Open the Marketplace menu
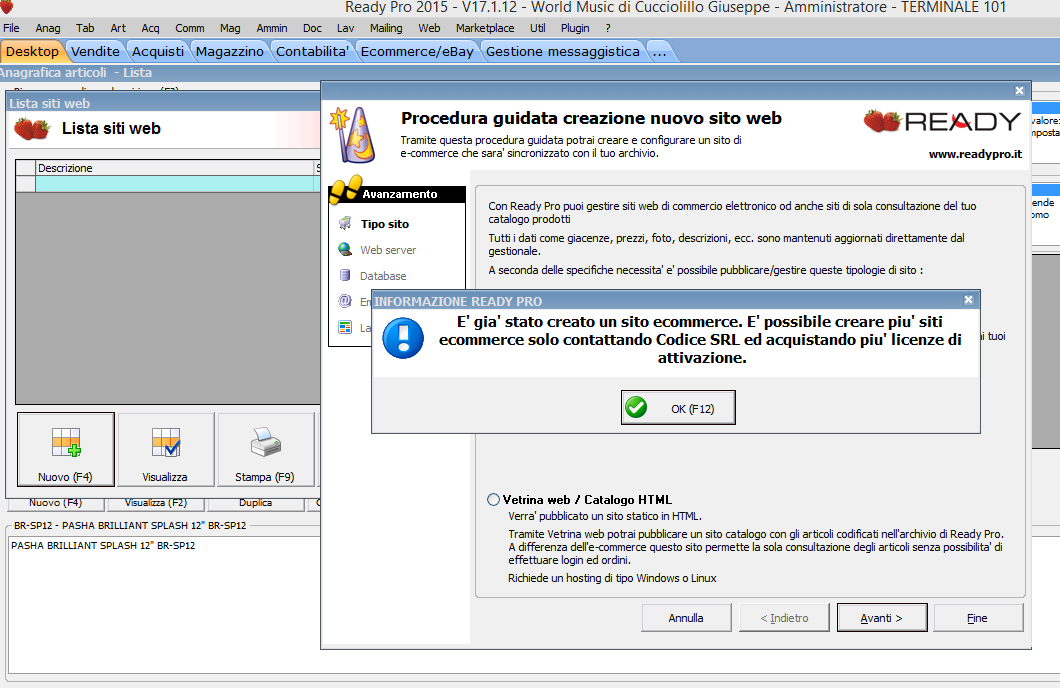Image resolution: width=1060 pixels, height=688 pixels. click(485, 28)
